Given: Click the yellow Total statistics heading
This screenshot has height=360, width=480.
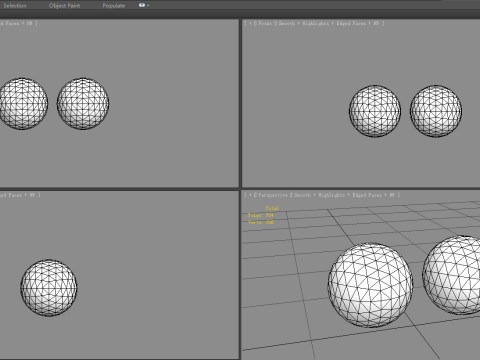Looking at the screenshot, I should (272, 208).
